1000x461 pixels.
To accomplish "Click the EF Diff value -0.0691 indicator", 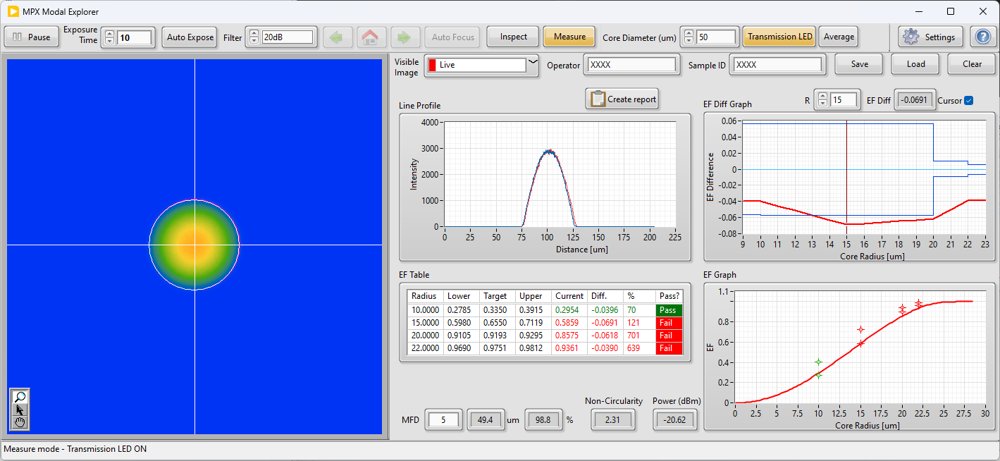I will (915, 100).
